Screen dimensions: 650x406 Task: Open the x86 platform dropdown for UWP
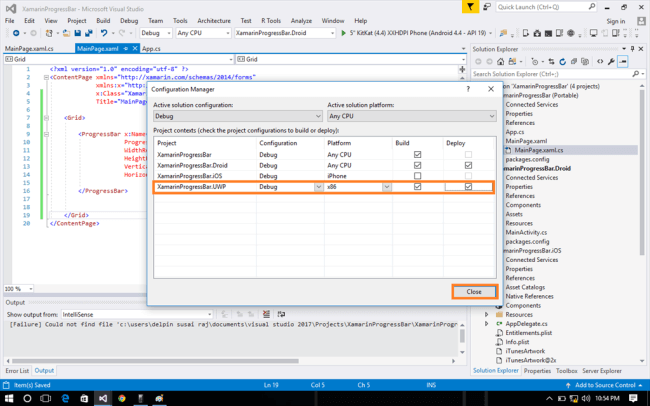386,187
